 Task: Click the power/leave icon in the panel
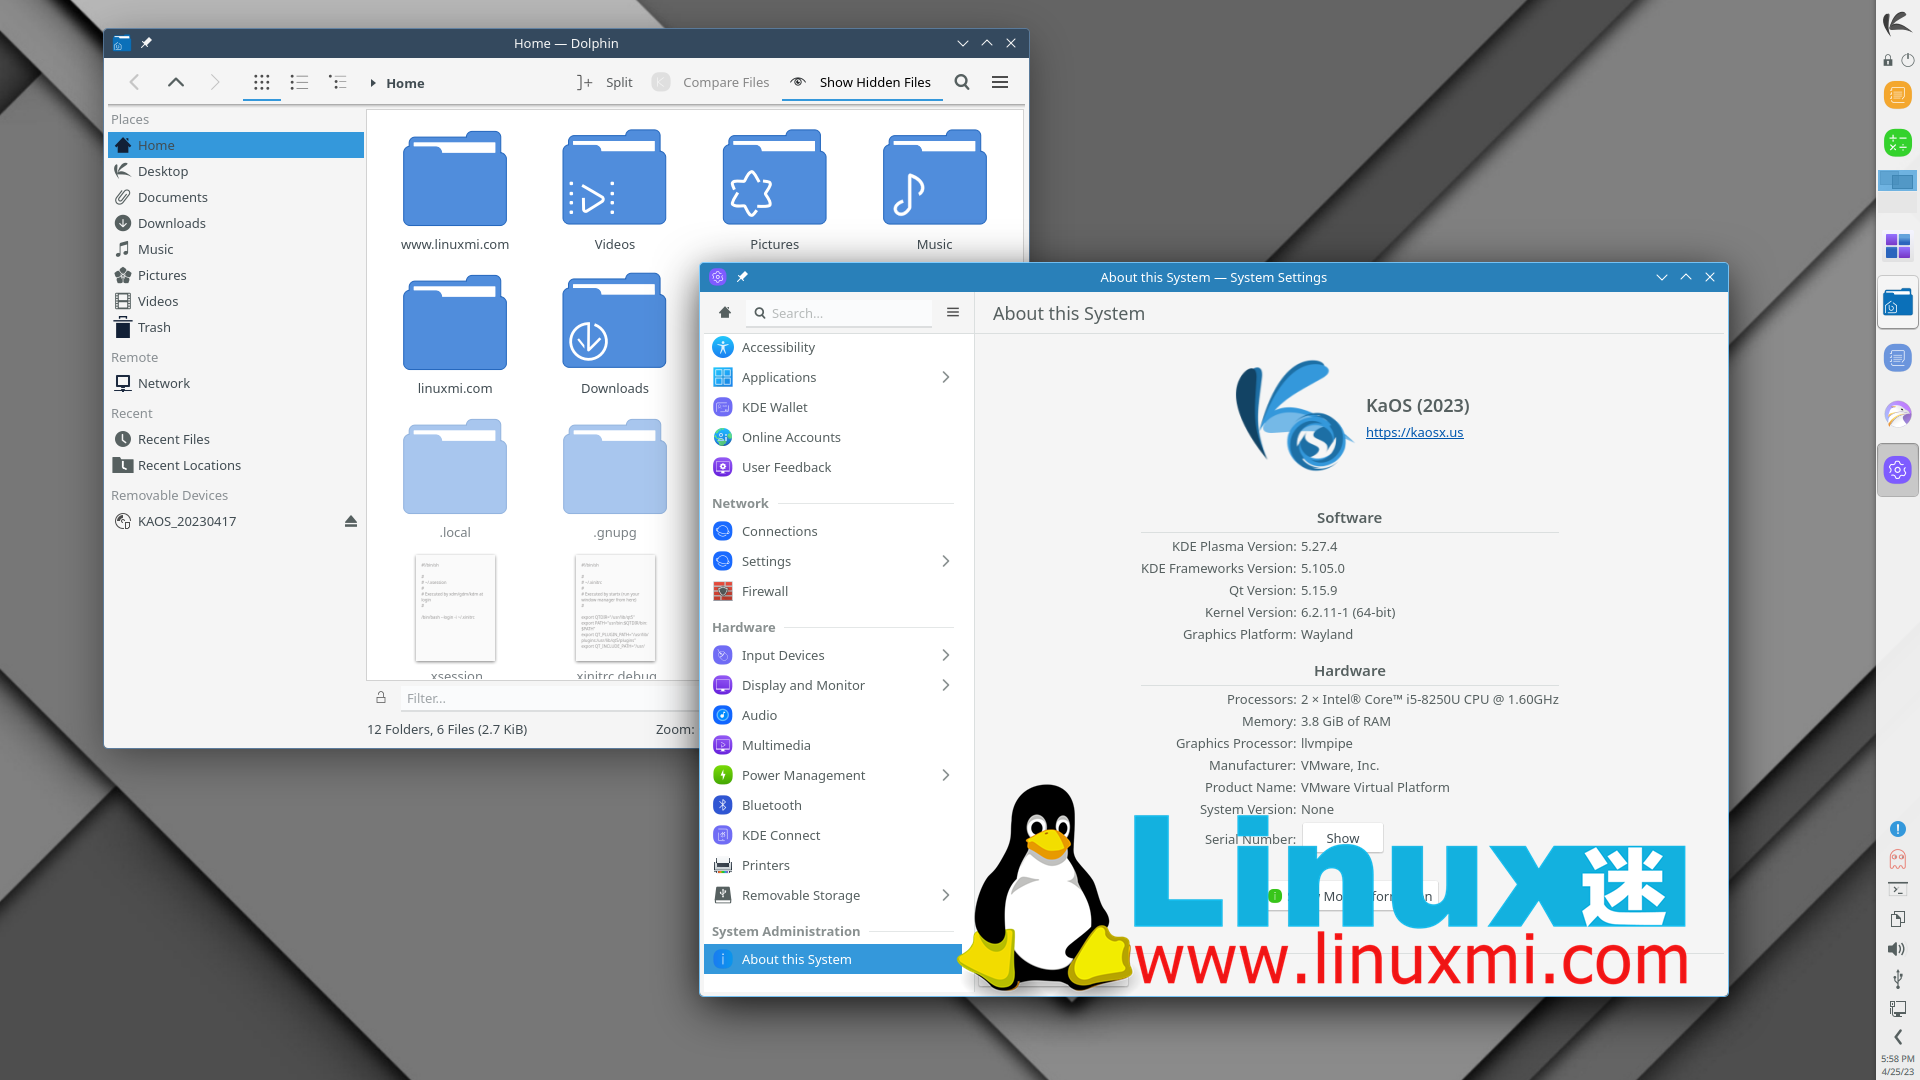1907,61
